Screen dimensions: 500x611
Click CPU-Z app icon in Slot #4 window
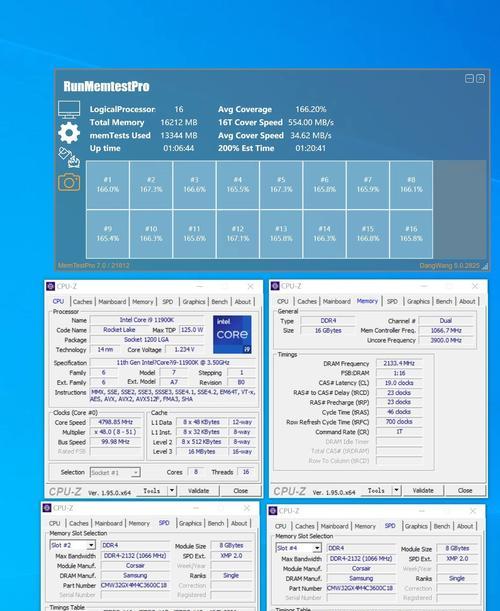coord(273,510)
